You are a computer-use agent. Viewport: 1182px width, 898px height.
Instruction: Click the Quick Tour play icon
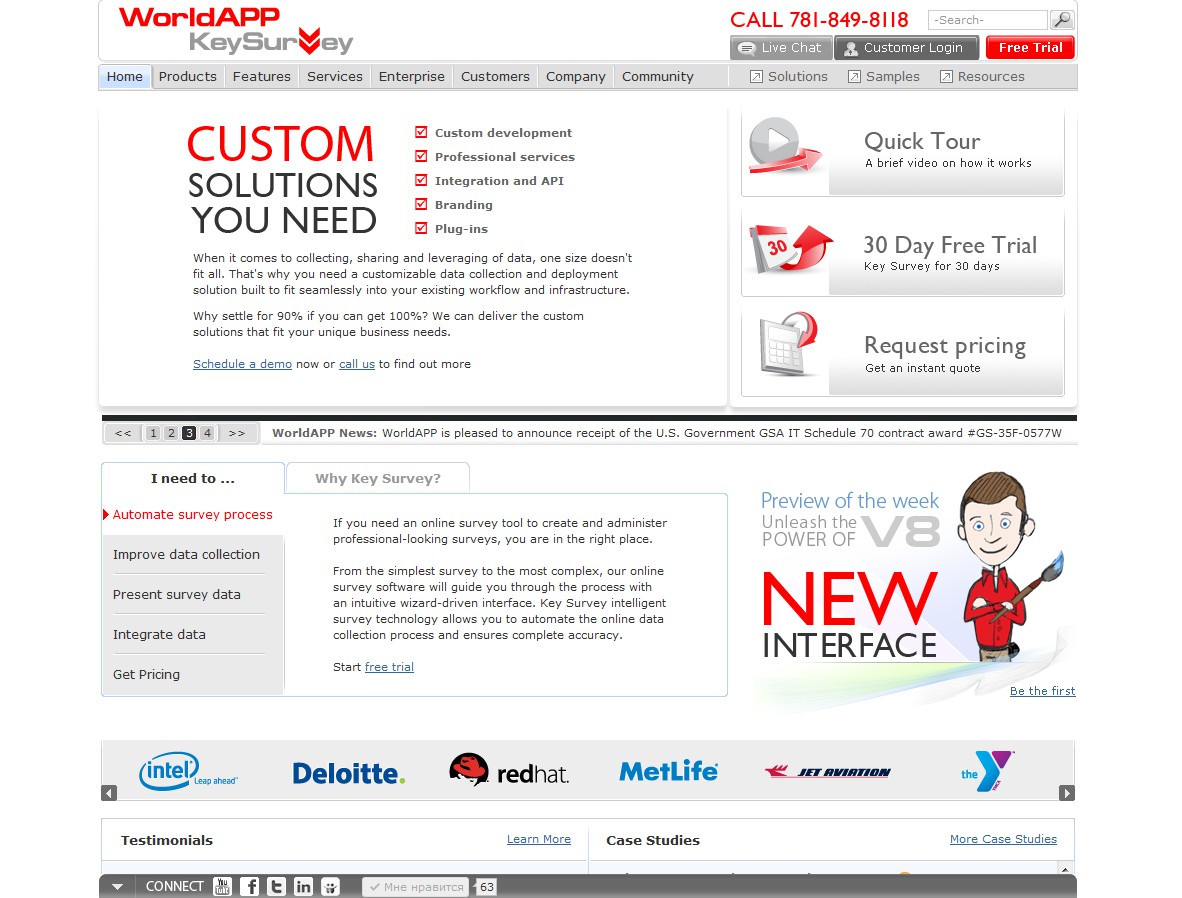784,146
